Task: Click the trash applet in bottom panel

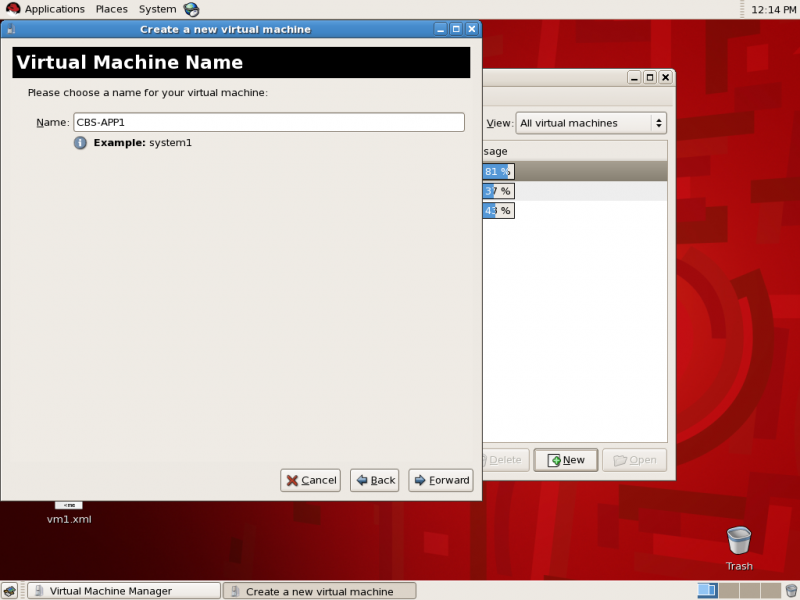Action: coord(791,591)
